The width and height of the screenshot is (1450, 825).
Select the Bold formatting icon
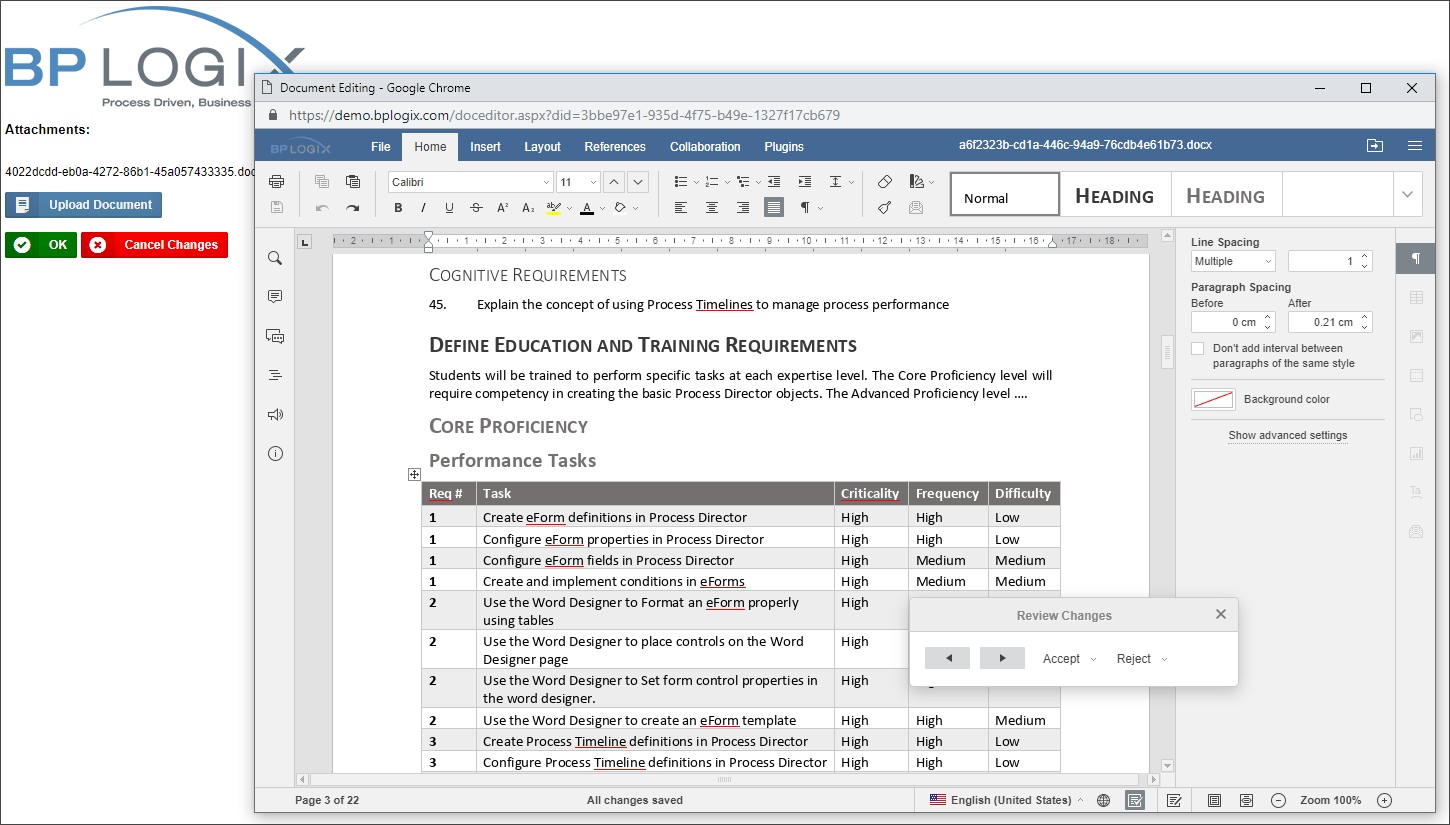coord(398,207)
